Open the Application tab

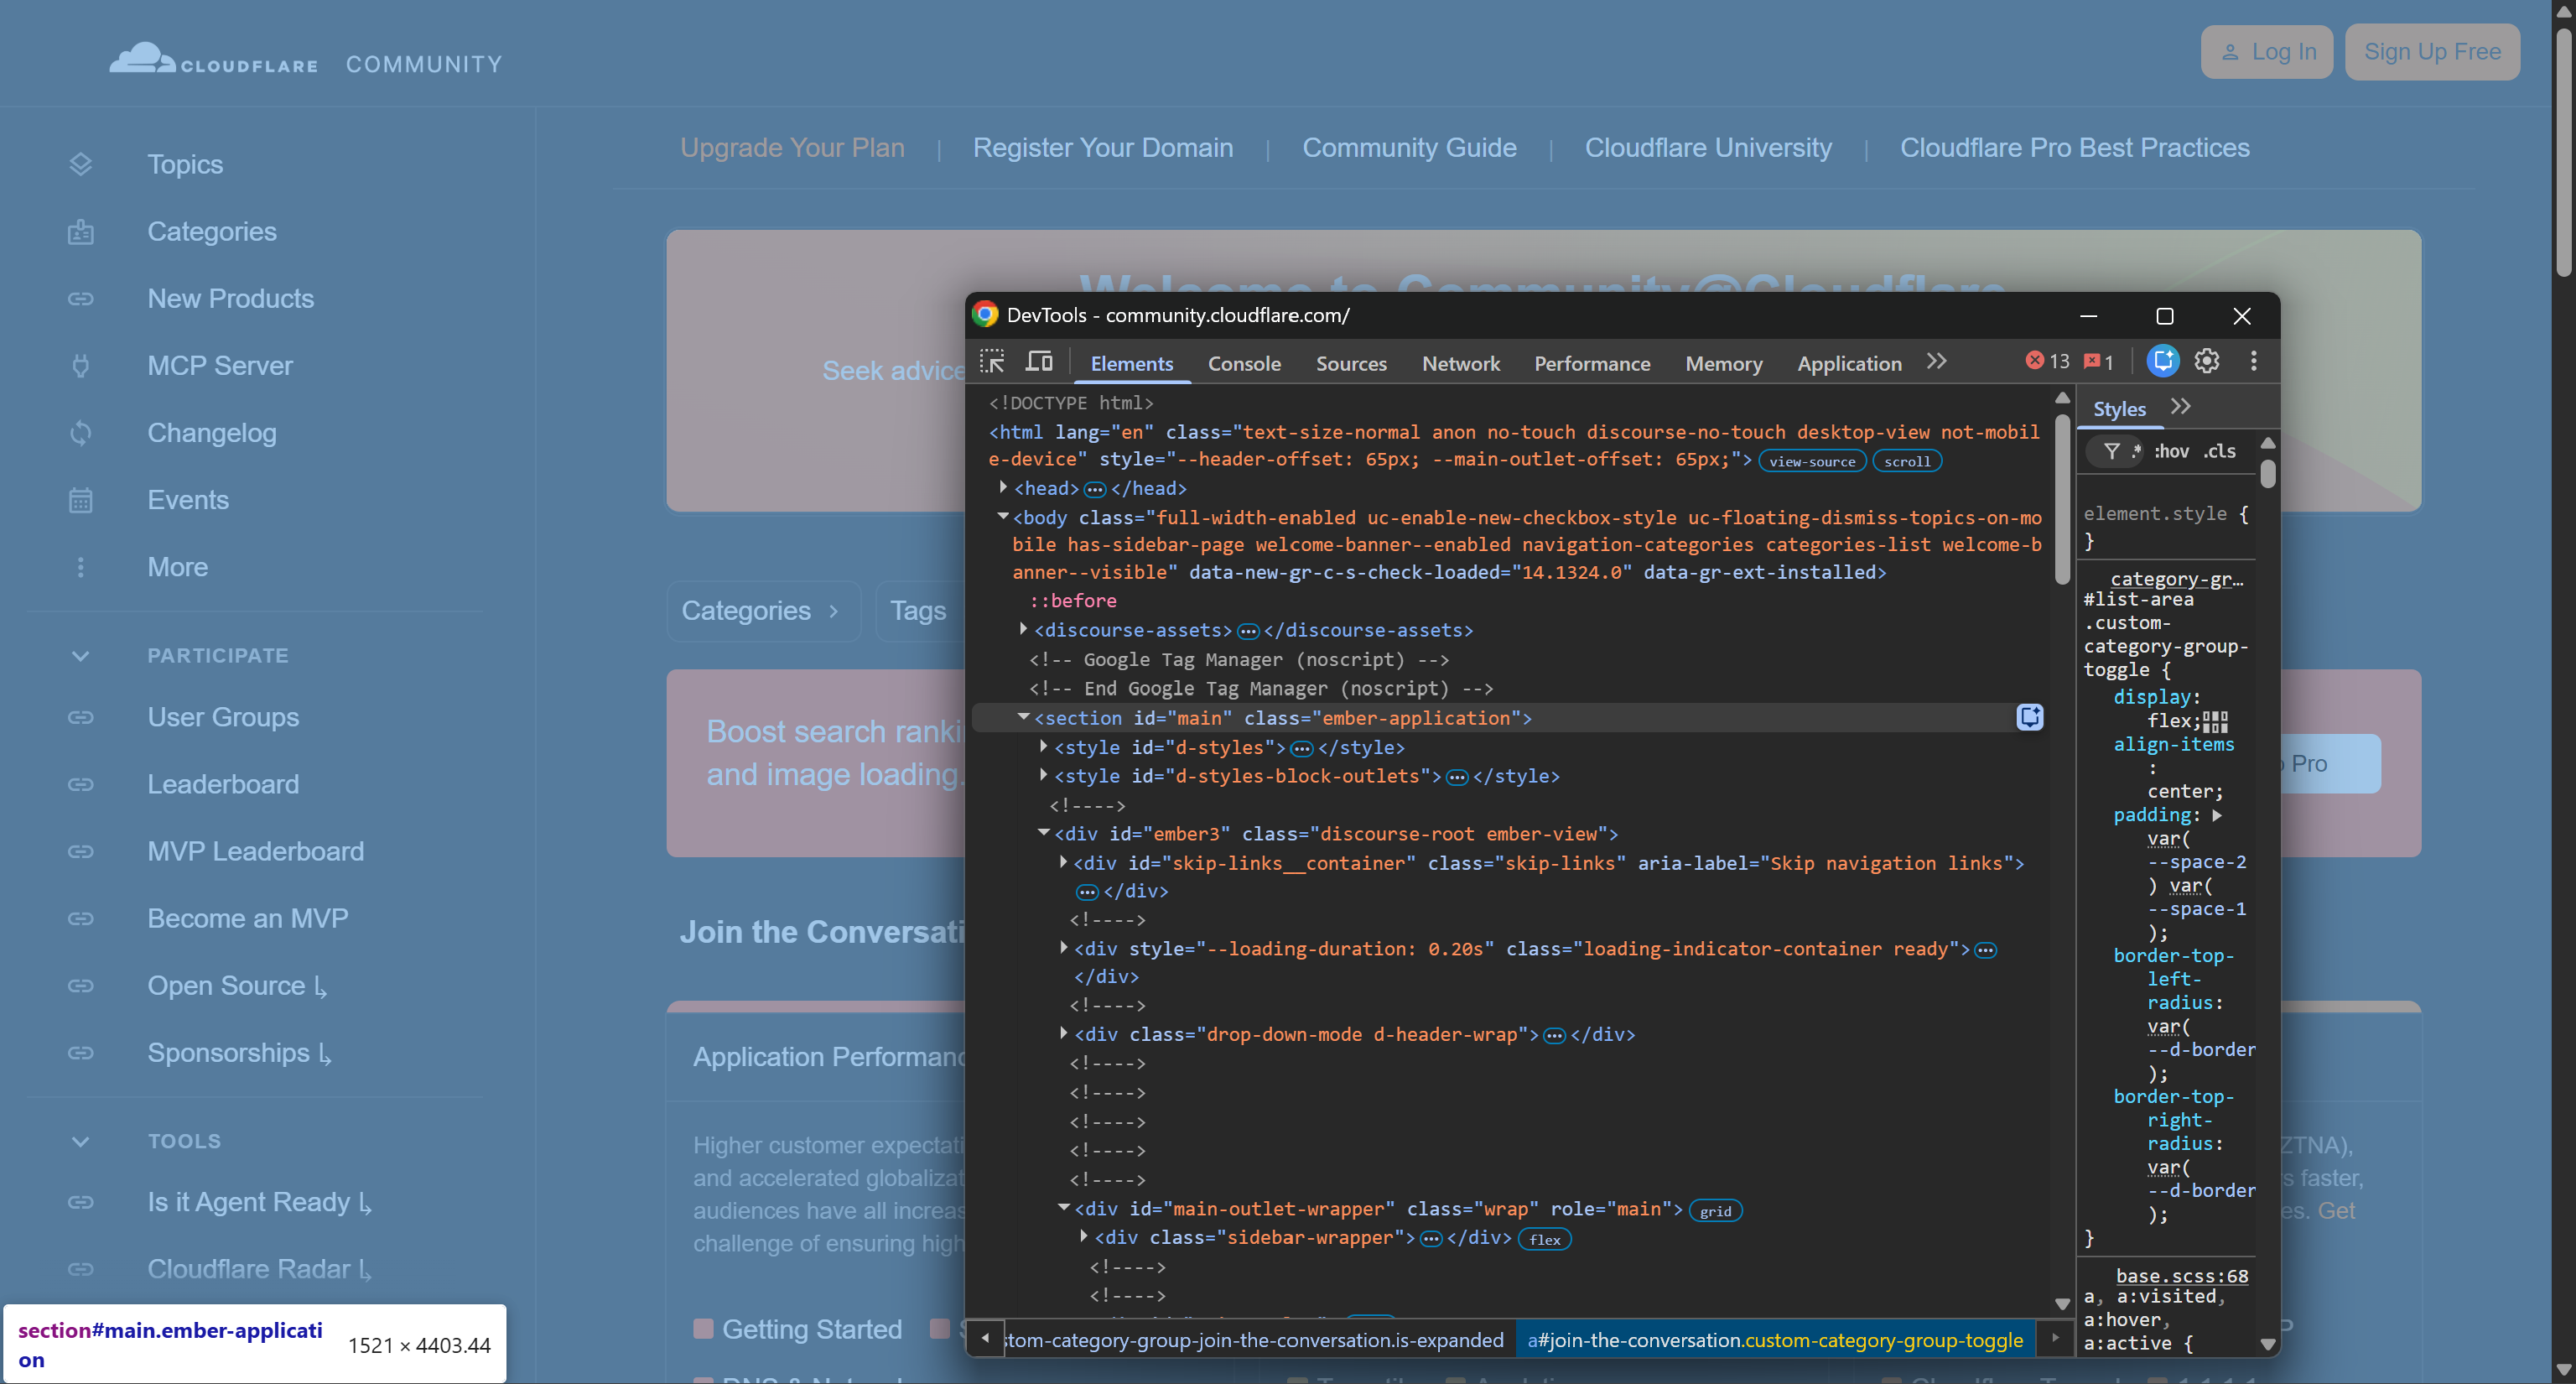tap(1849, 363)
